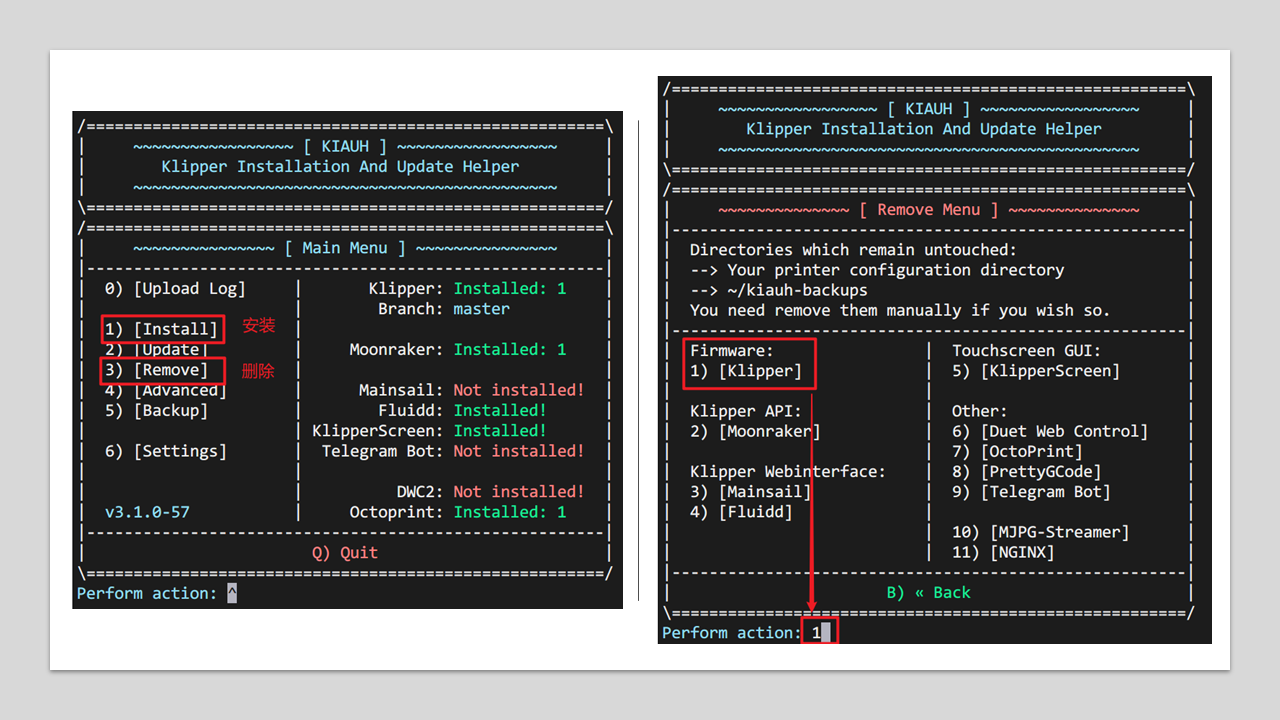Select 3) [Remove] in the Main Menu
1280x720 pixels.
tap(156, 370)
